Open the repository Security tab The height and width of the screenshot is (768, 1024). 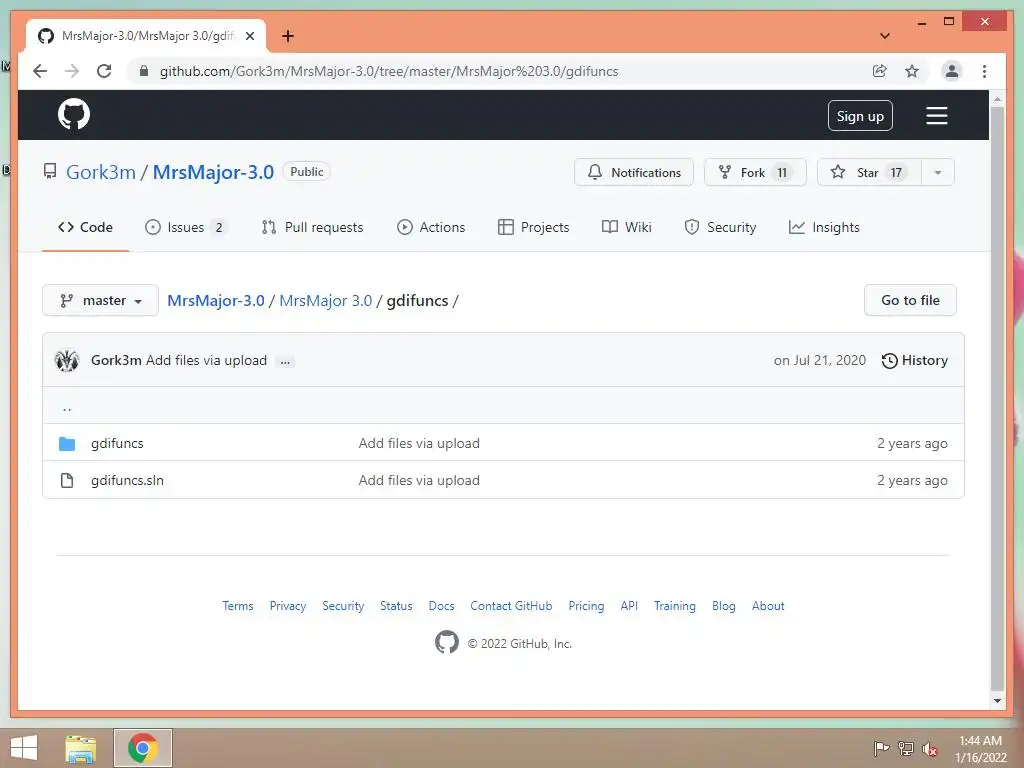tap(720, 227)
